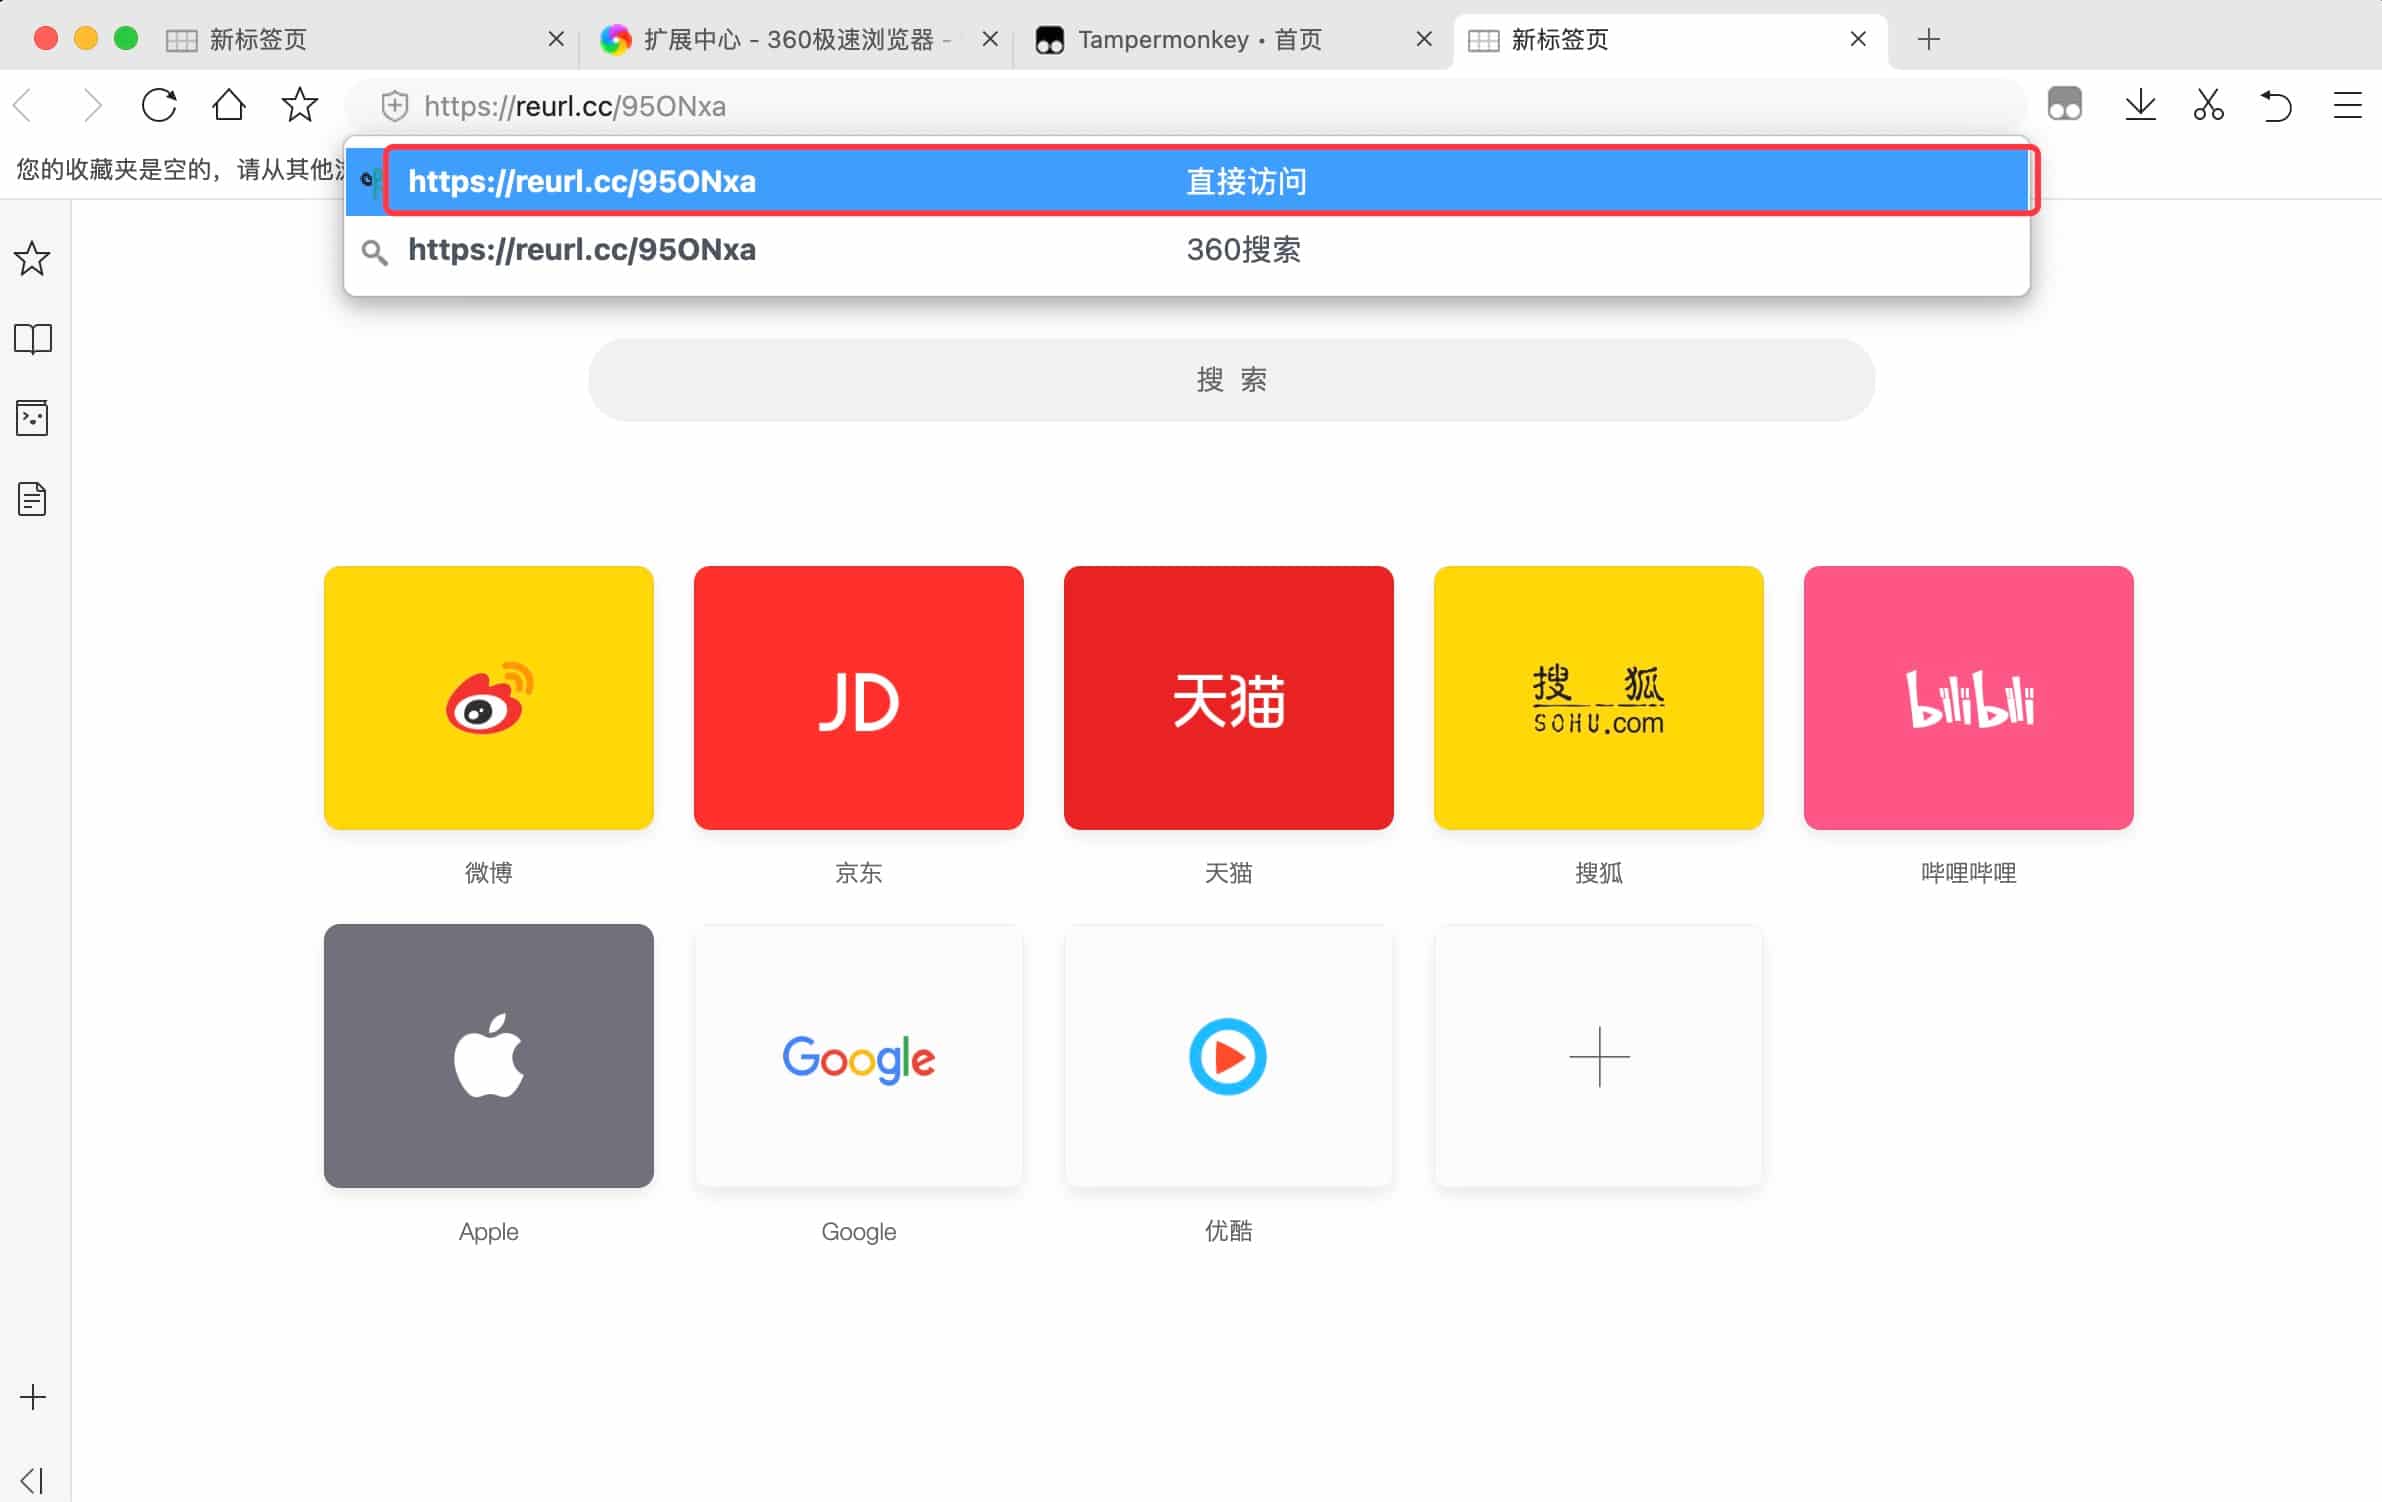Open the hamburger main menu

(2347, 105)
